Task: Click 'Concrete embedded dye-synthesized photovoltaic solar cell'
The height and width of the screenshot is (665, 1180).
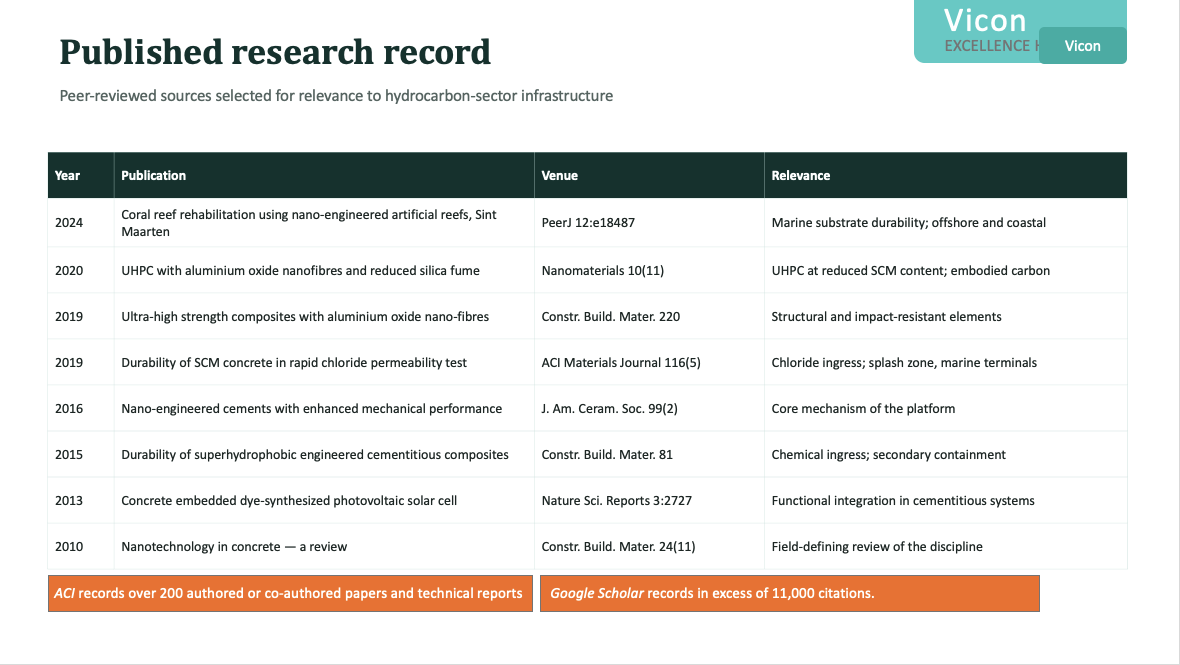Action: [x=324, y=500]
